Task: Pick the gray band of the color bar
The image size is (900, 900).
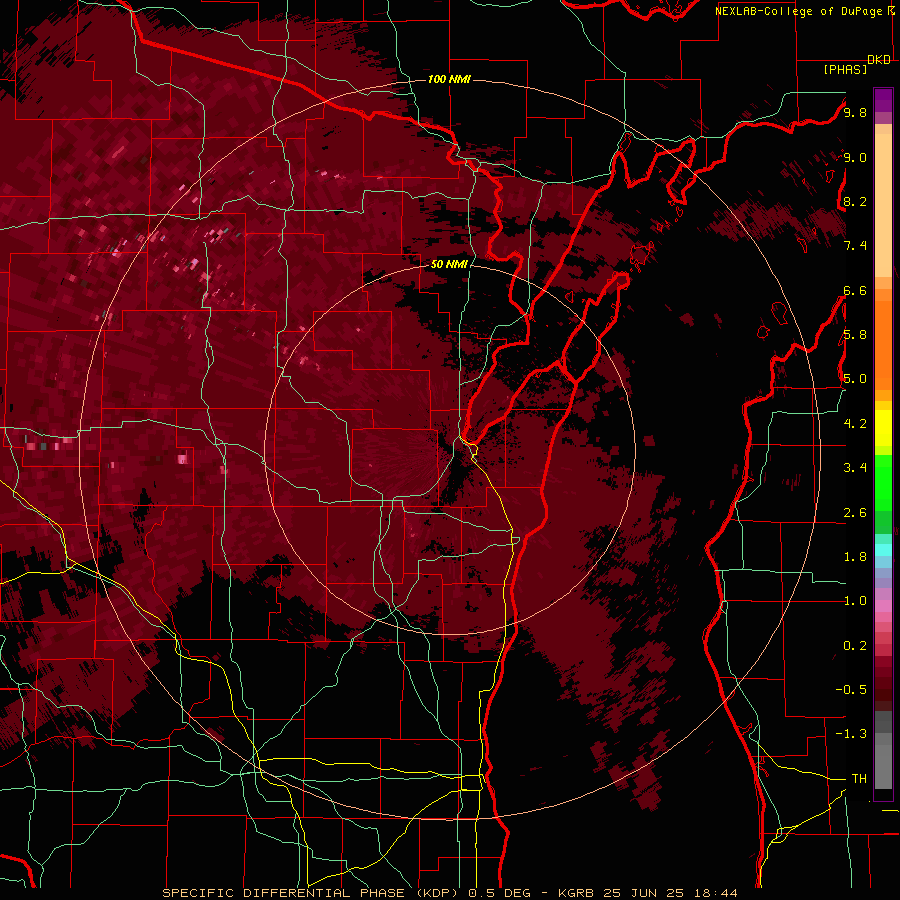Action: 883,749
